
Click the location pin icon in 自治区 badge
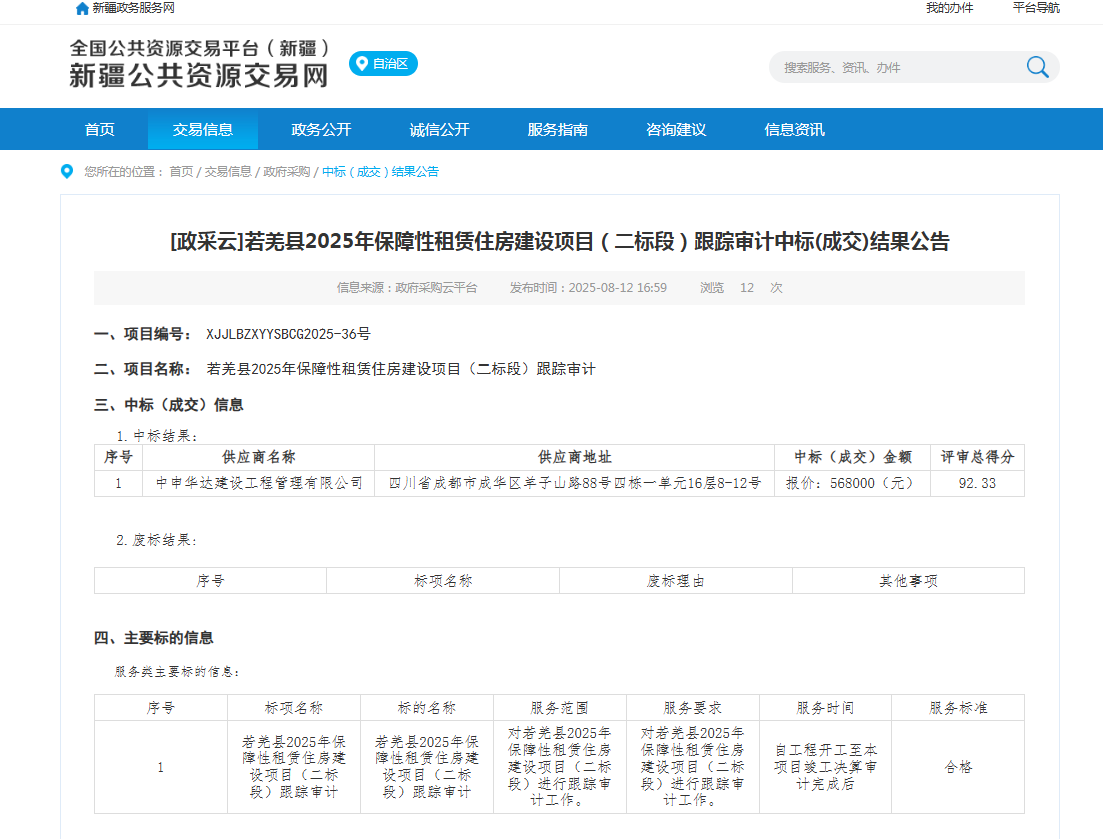361,63
